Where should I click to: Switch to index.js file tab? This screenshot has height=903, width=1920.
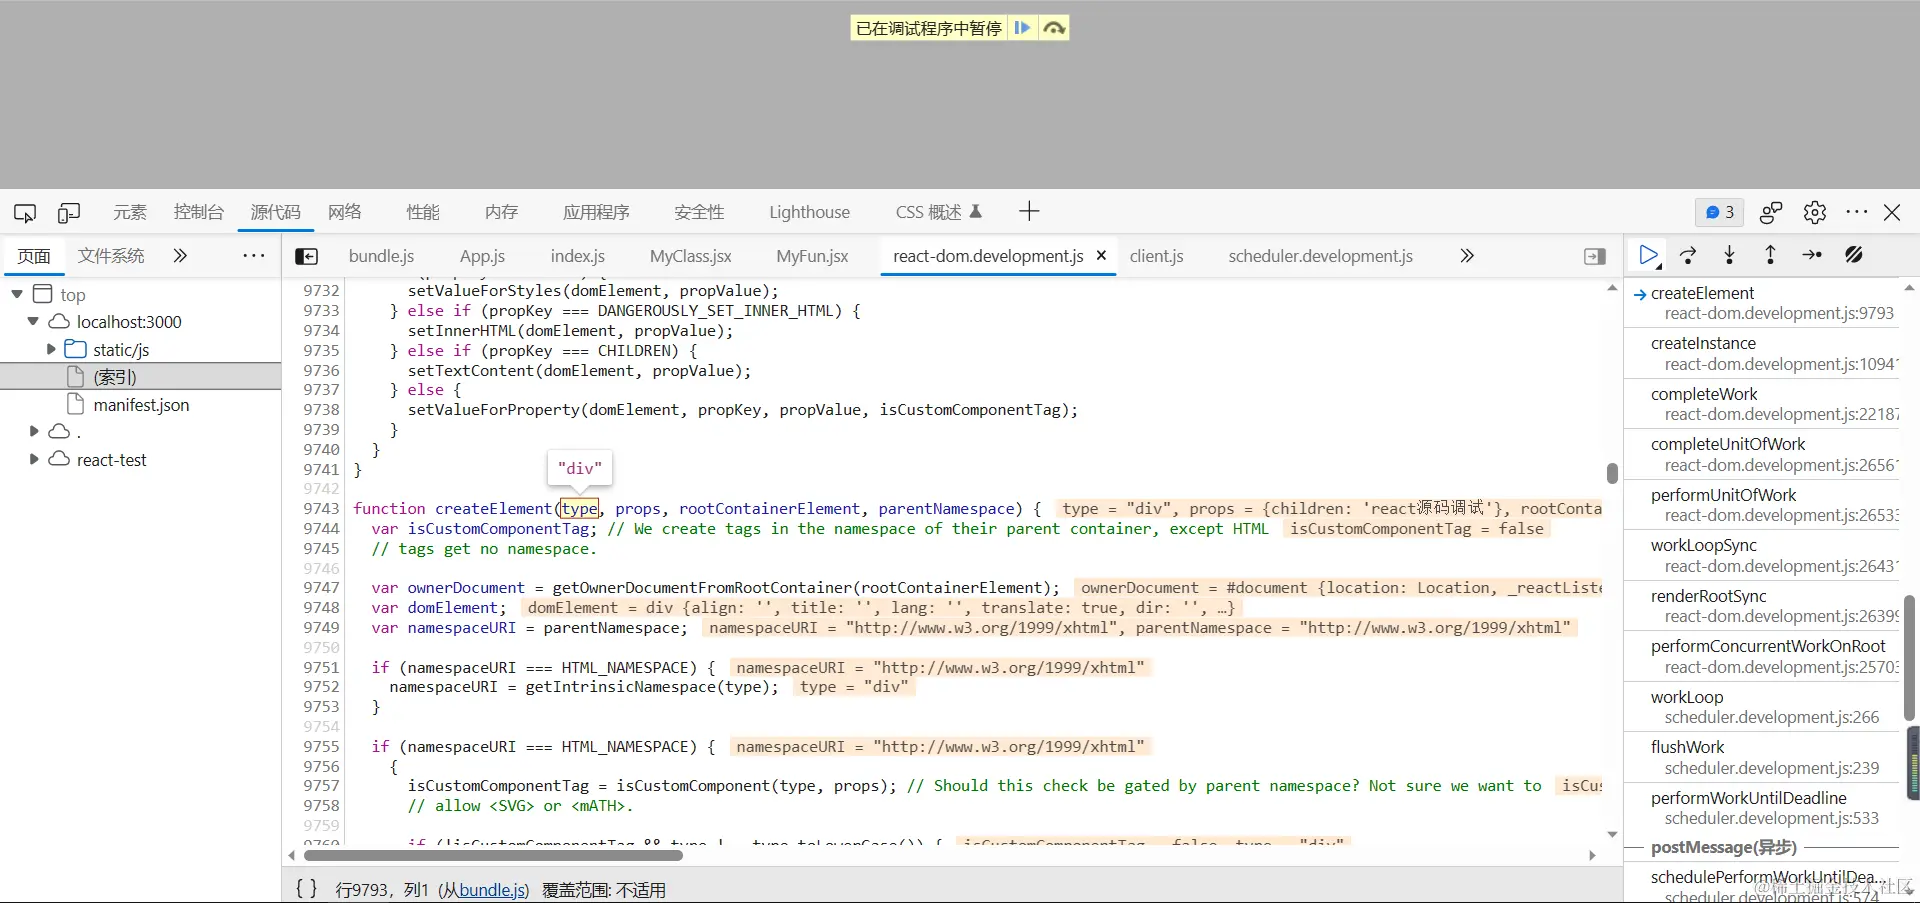[x=578, y=256]
